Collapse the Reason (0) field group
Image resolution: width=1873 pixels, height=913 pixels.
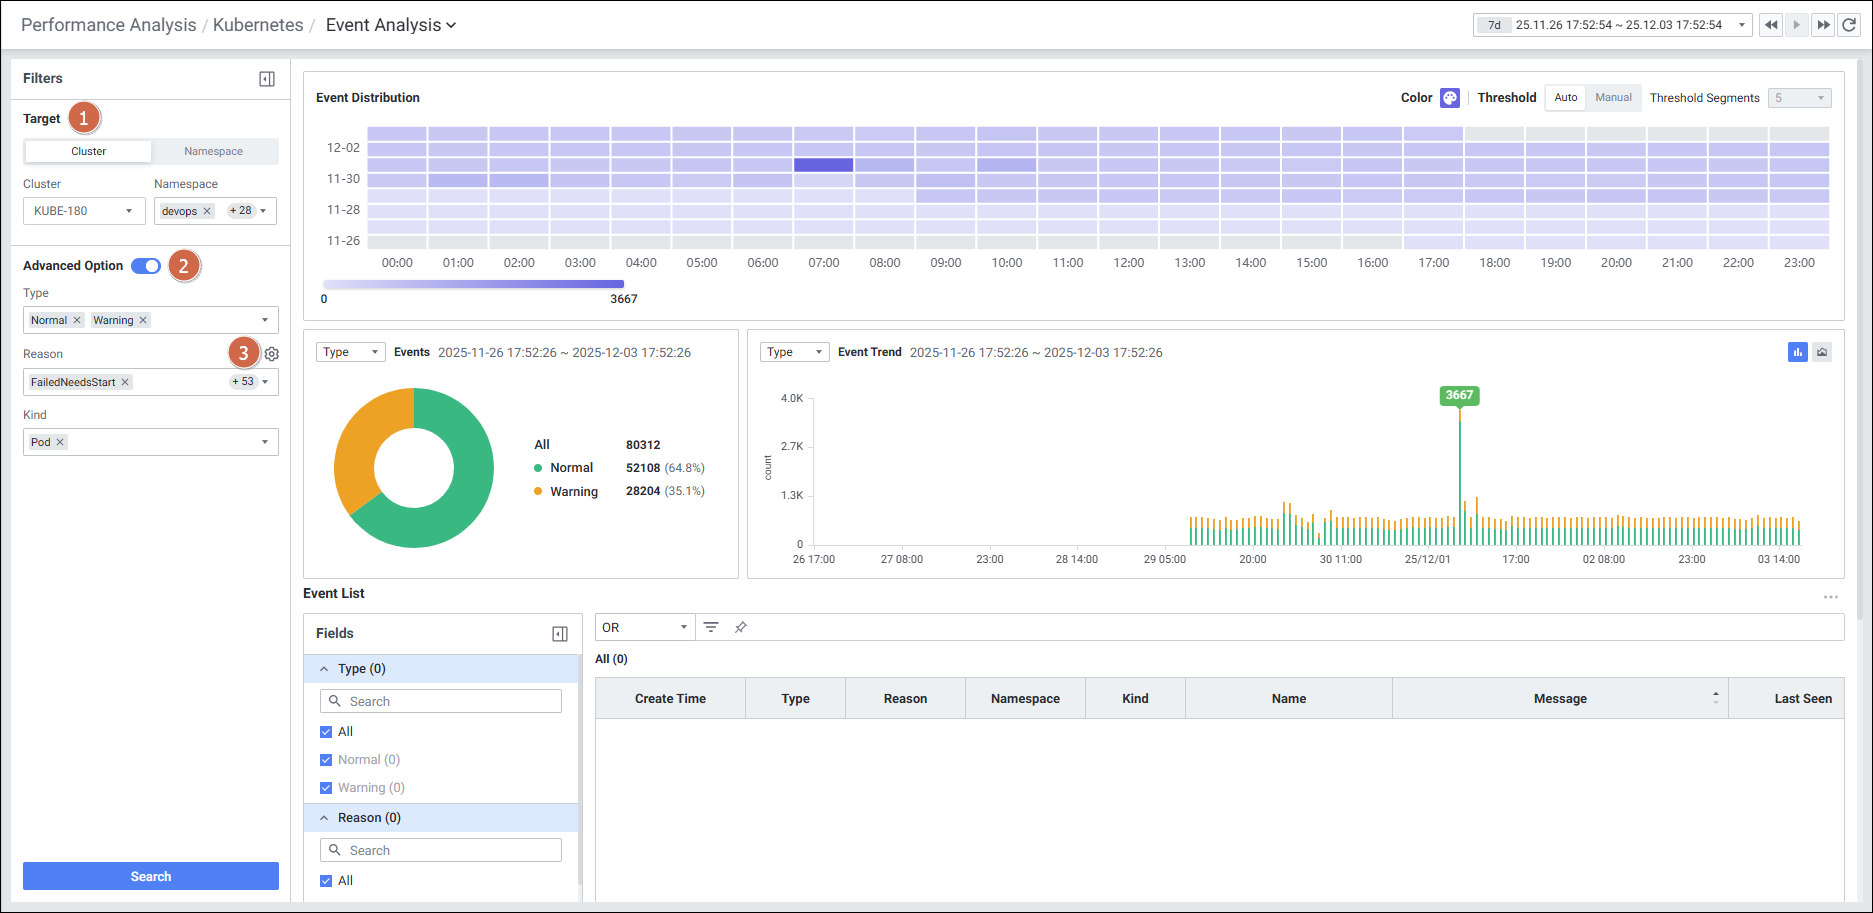324,818
